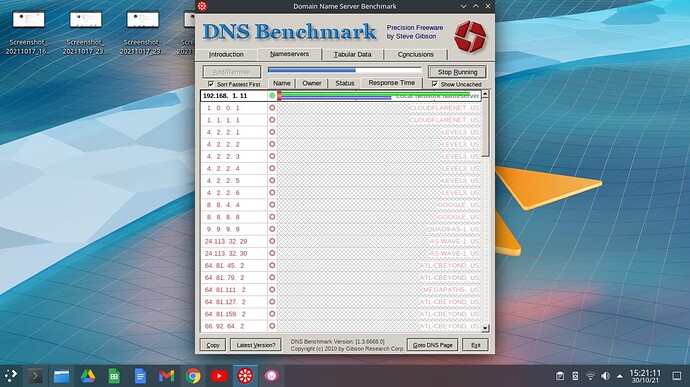This screenshot has height=387, width=690.
Task: Toggle the Show Uncached checkbox
Action: (x=435, y=84)
